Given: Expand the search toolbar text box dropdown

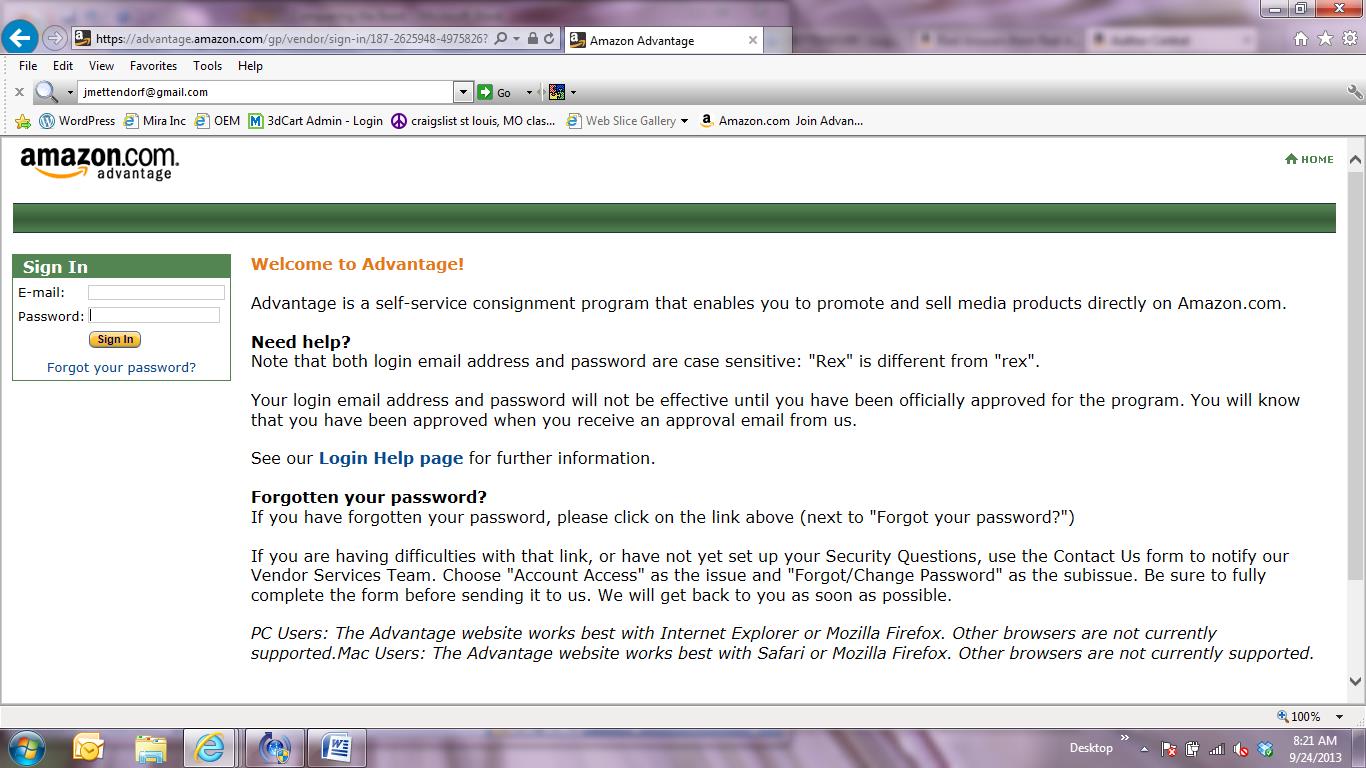Looking at the screenshot, I should click(462, 92).
